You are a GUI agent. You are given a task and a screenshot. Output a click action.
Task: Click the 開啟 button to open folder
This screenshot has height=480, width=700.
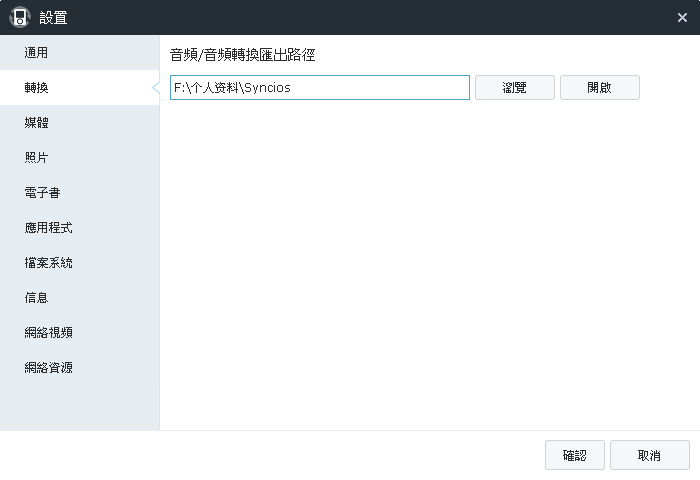point(599,88)
